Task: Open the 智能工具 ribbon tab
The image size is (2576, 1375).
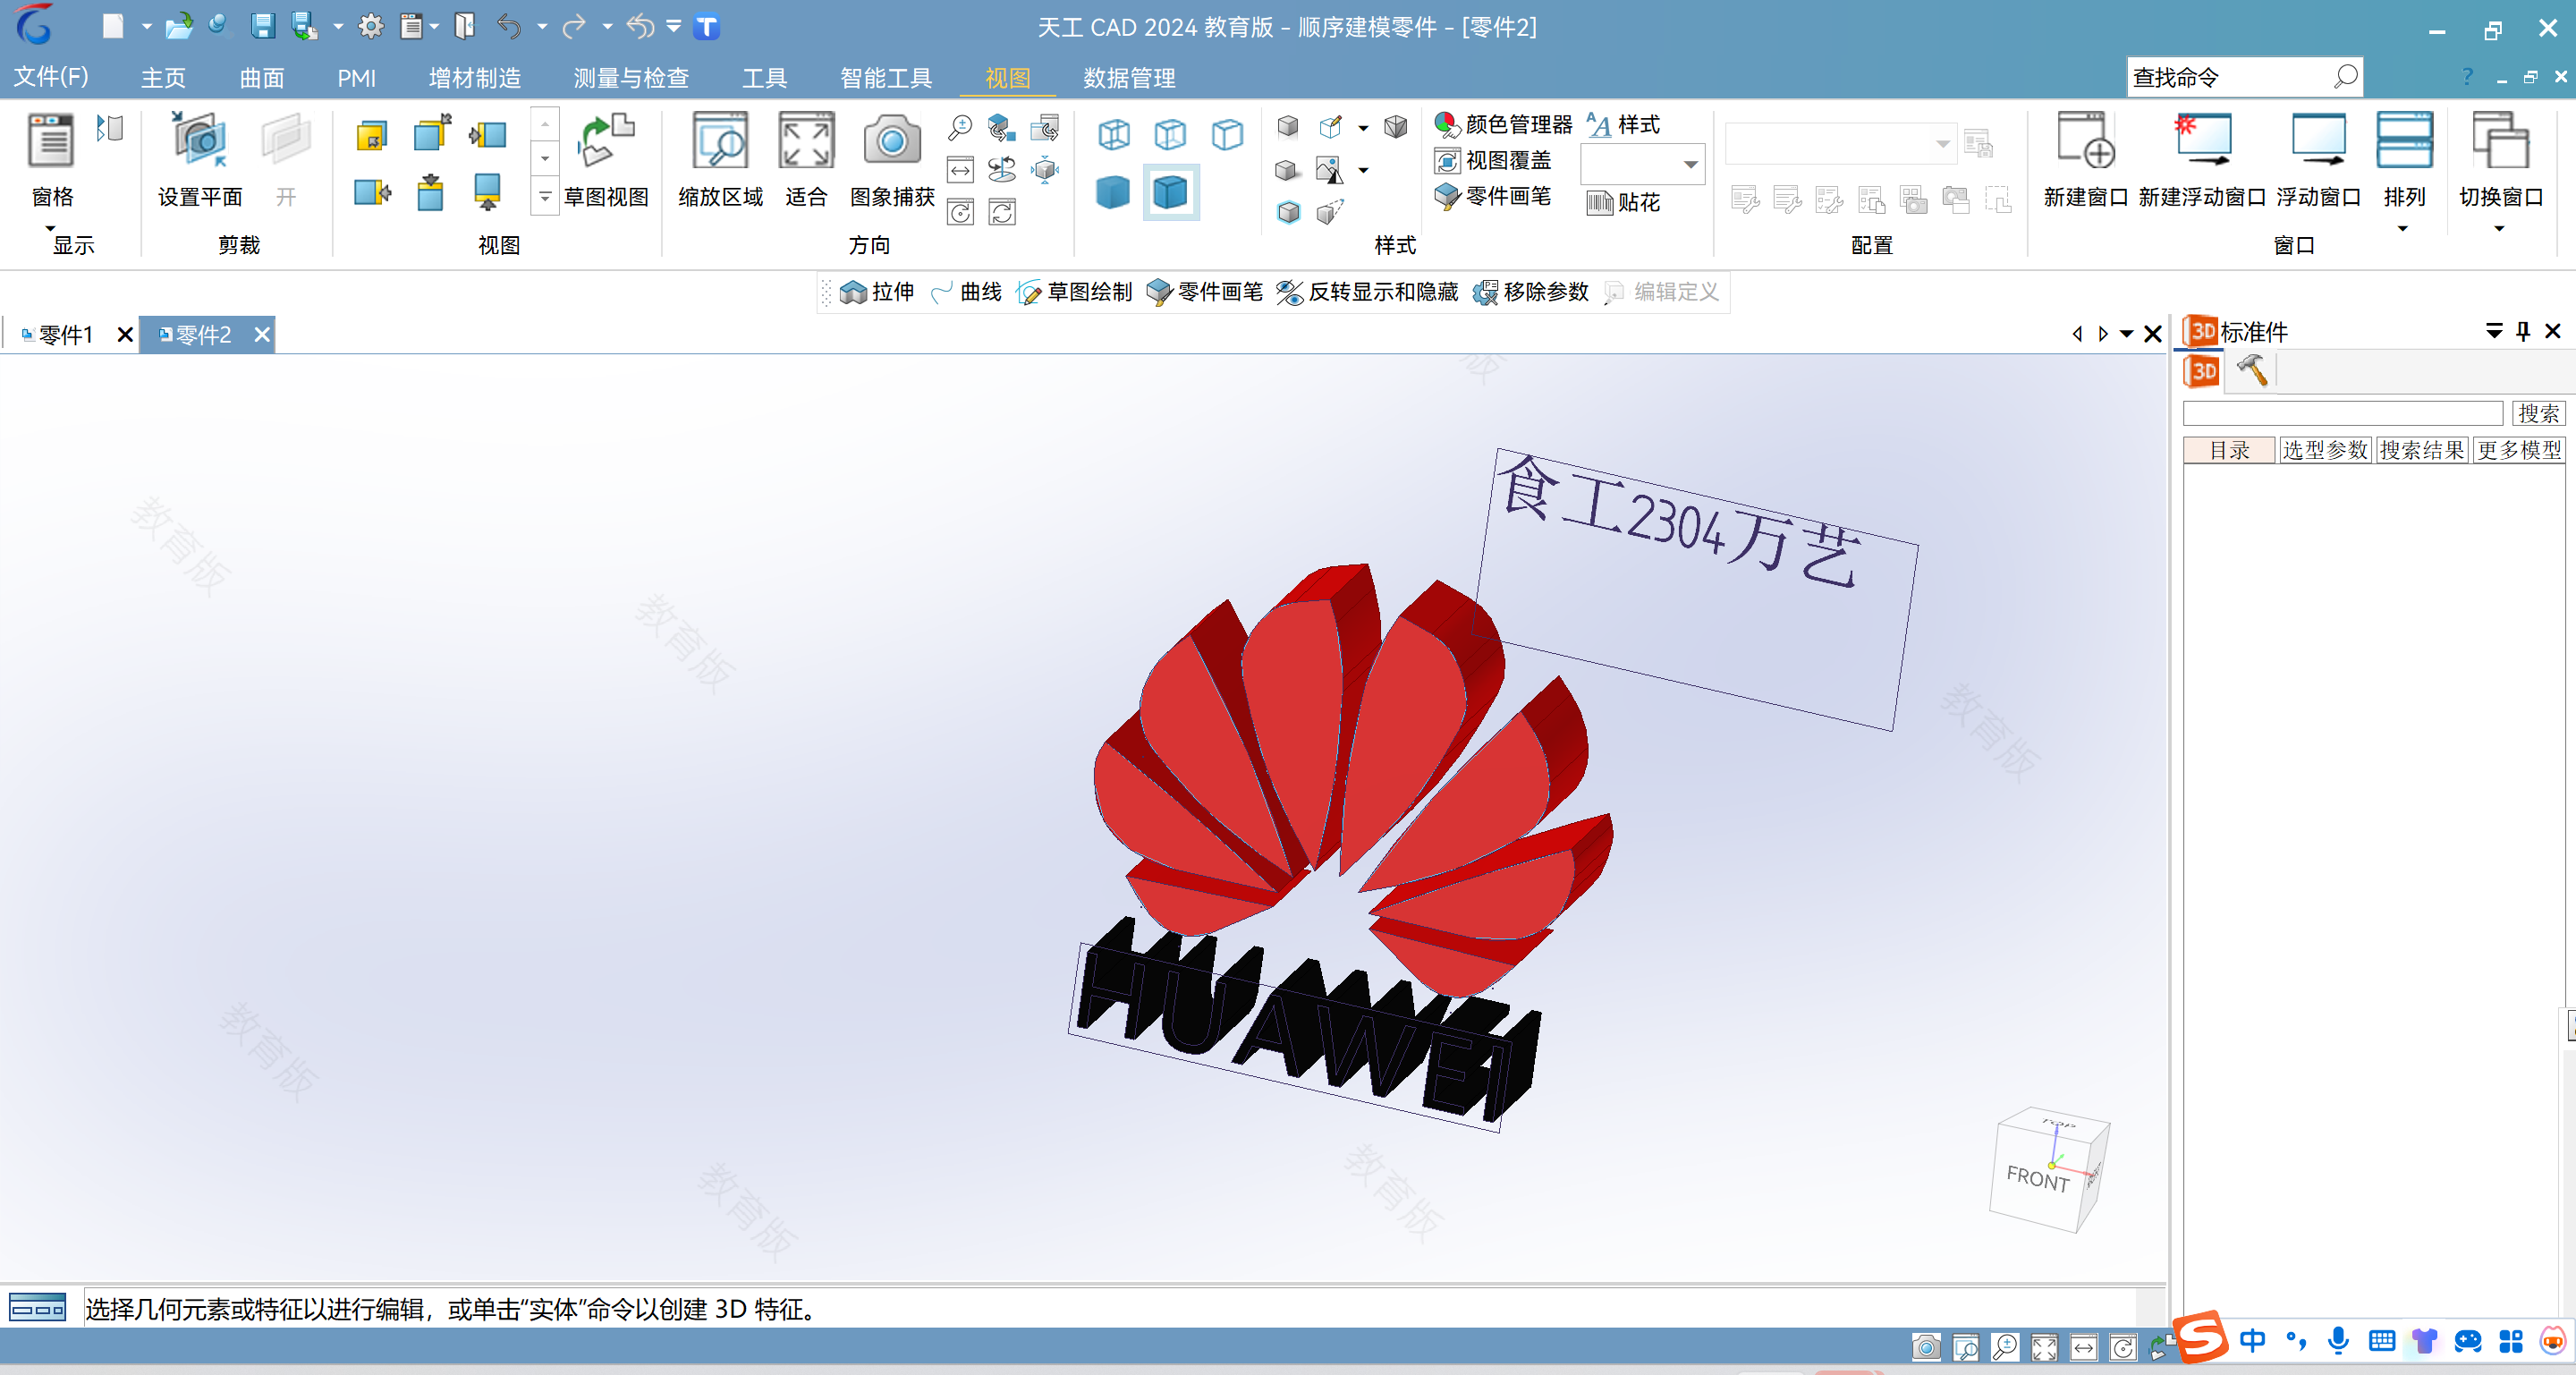Action: 886,77
